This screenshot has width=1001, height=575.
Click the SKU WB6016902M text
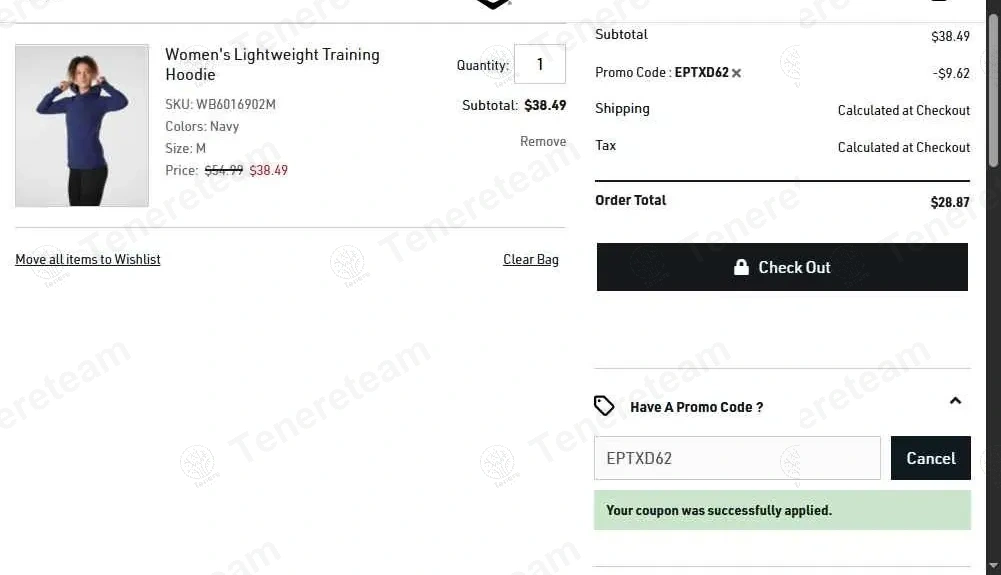(x=220, y=104)
